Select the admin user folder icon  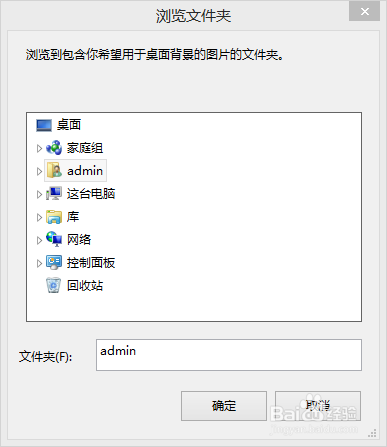point(54,170)
